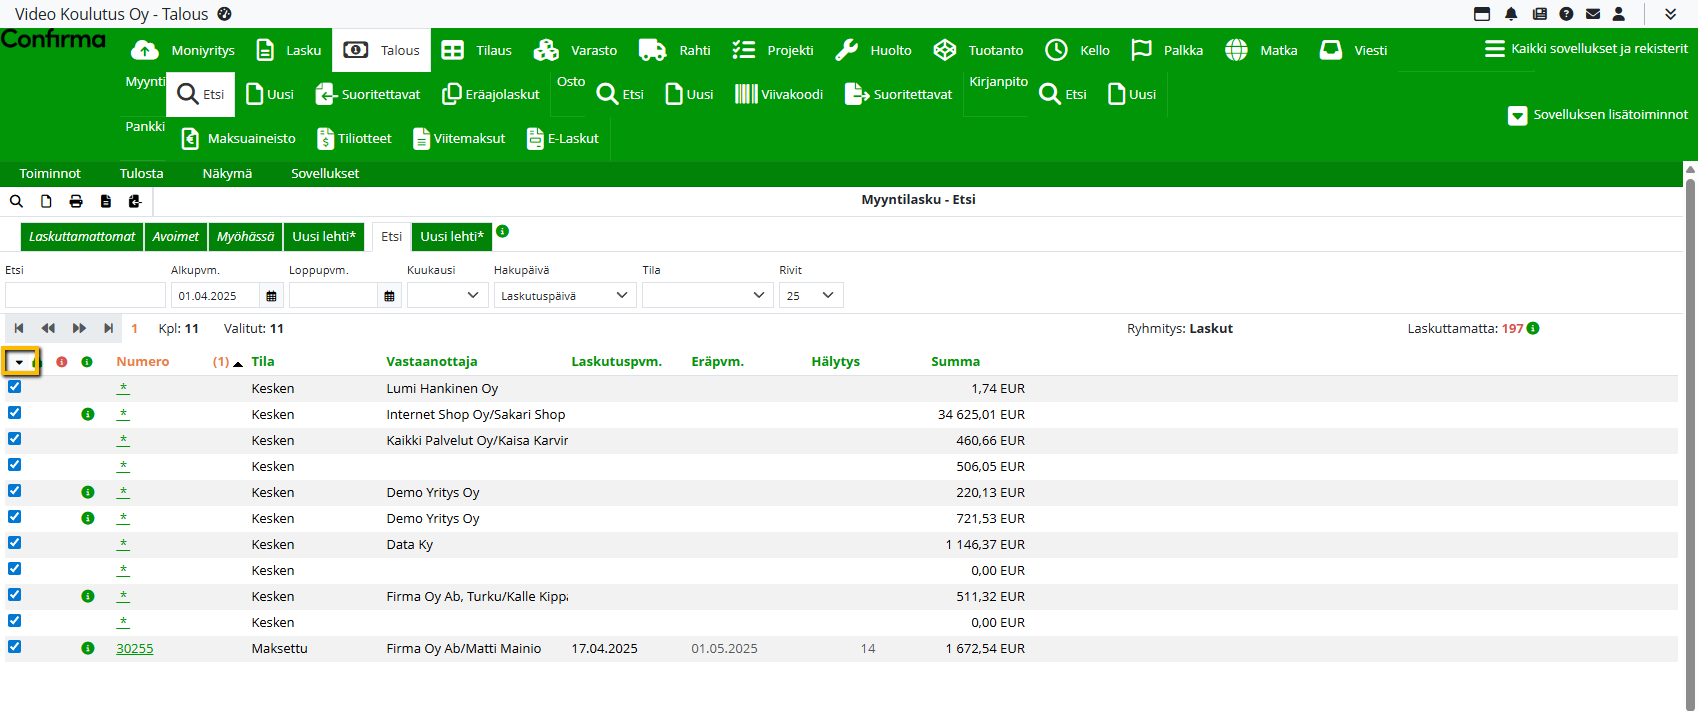The height and width of the screenshot is (711, 1698).
Task: Uncheck the Data Ky row checkbox
Action: tap(15, 543)
